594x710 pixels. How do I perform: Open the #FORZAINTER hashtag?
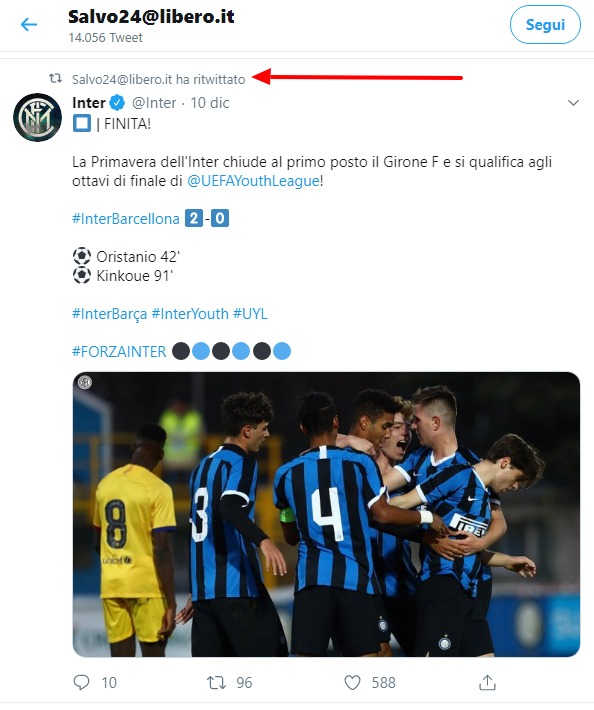click(120, 352)
